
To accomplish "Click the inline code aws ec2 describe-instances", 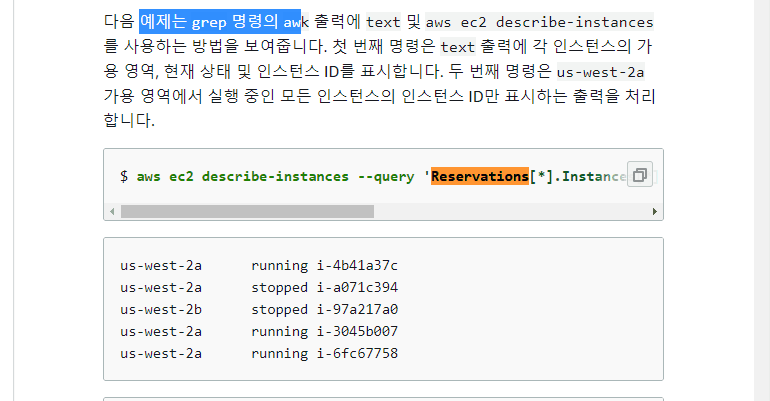I will [539, 23].
